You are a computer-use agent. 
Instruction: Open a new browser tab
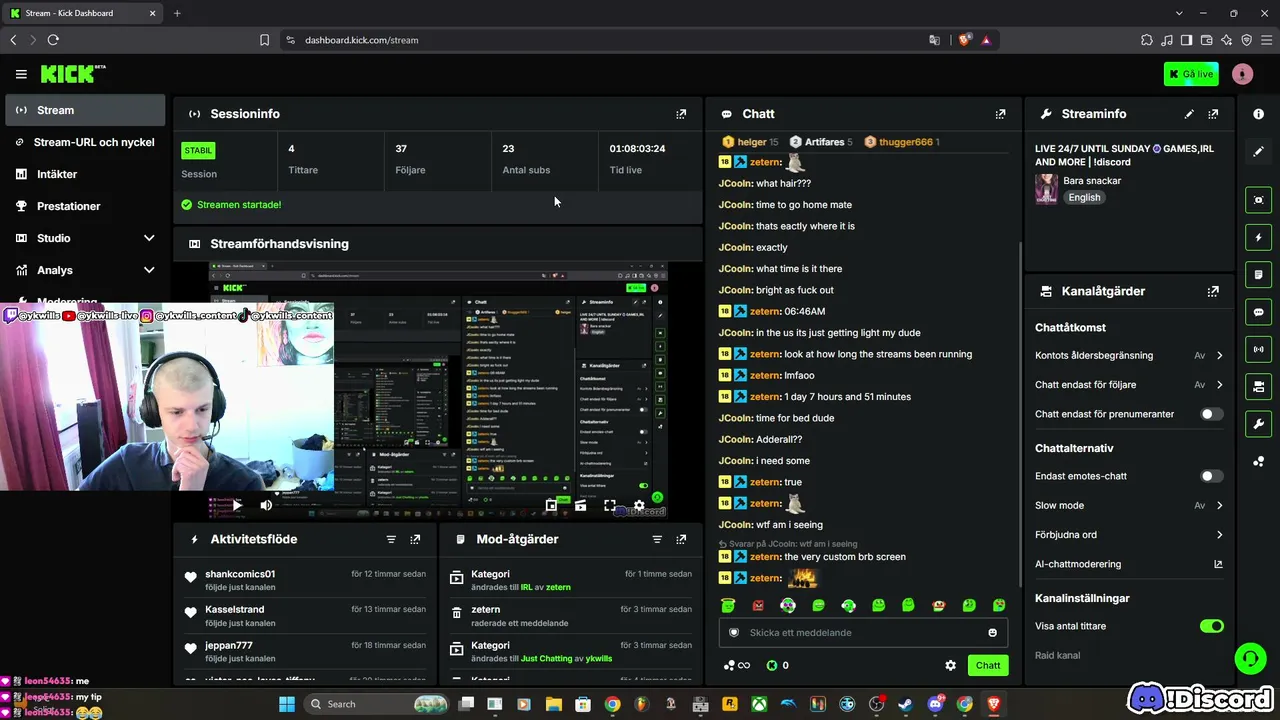(177, 13)
